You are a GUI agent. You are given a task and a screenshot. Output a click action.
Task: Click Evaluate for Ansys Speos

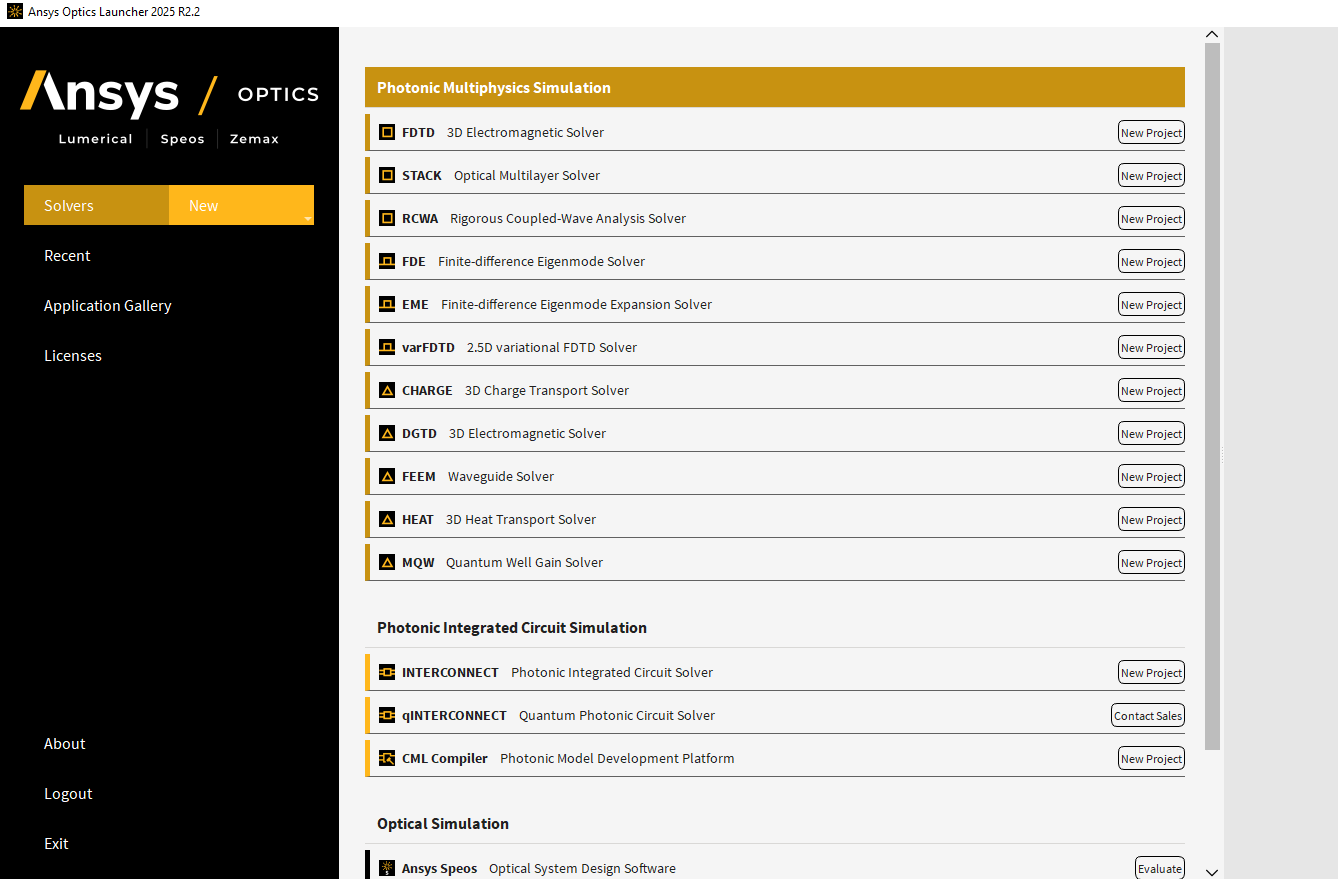(1160, 869)
